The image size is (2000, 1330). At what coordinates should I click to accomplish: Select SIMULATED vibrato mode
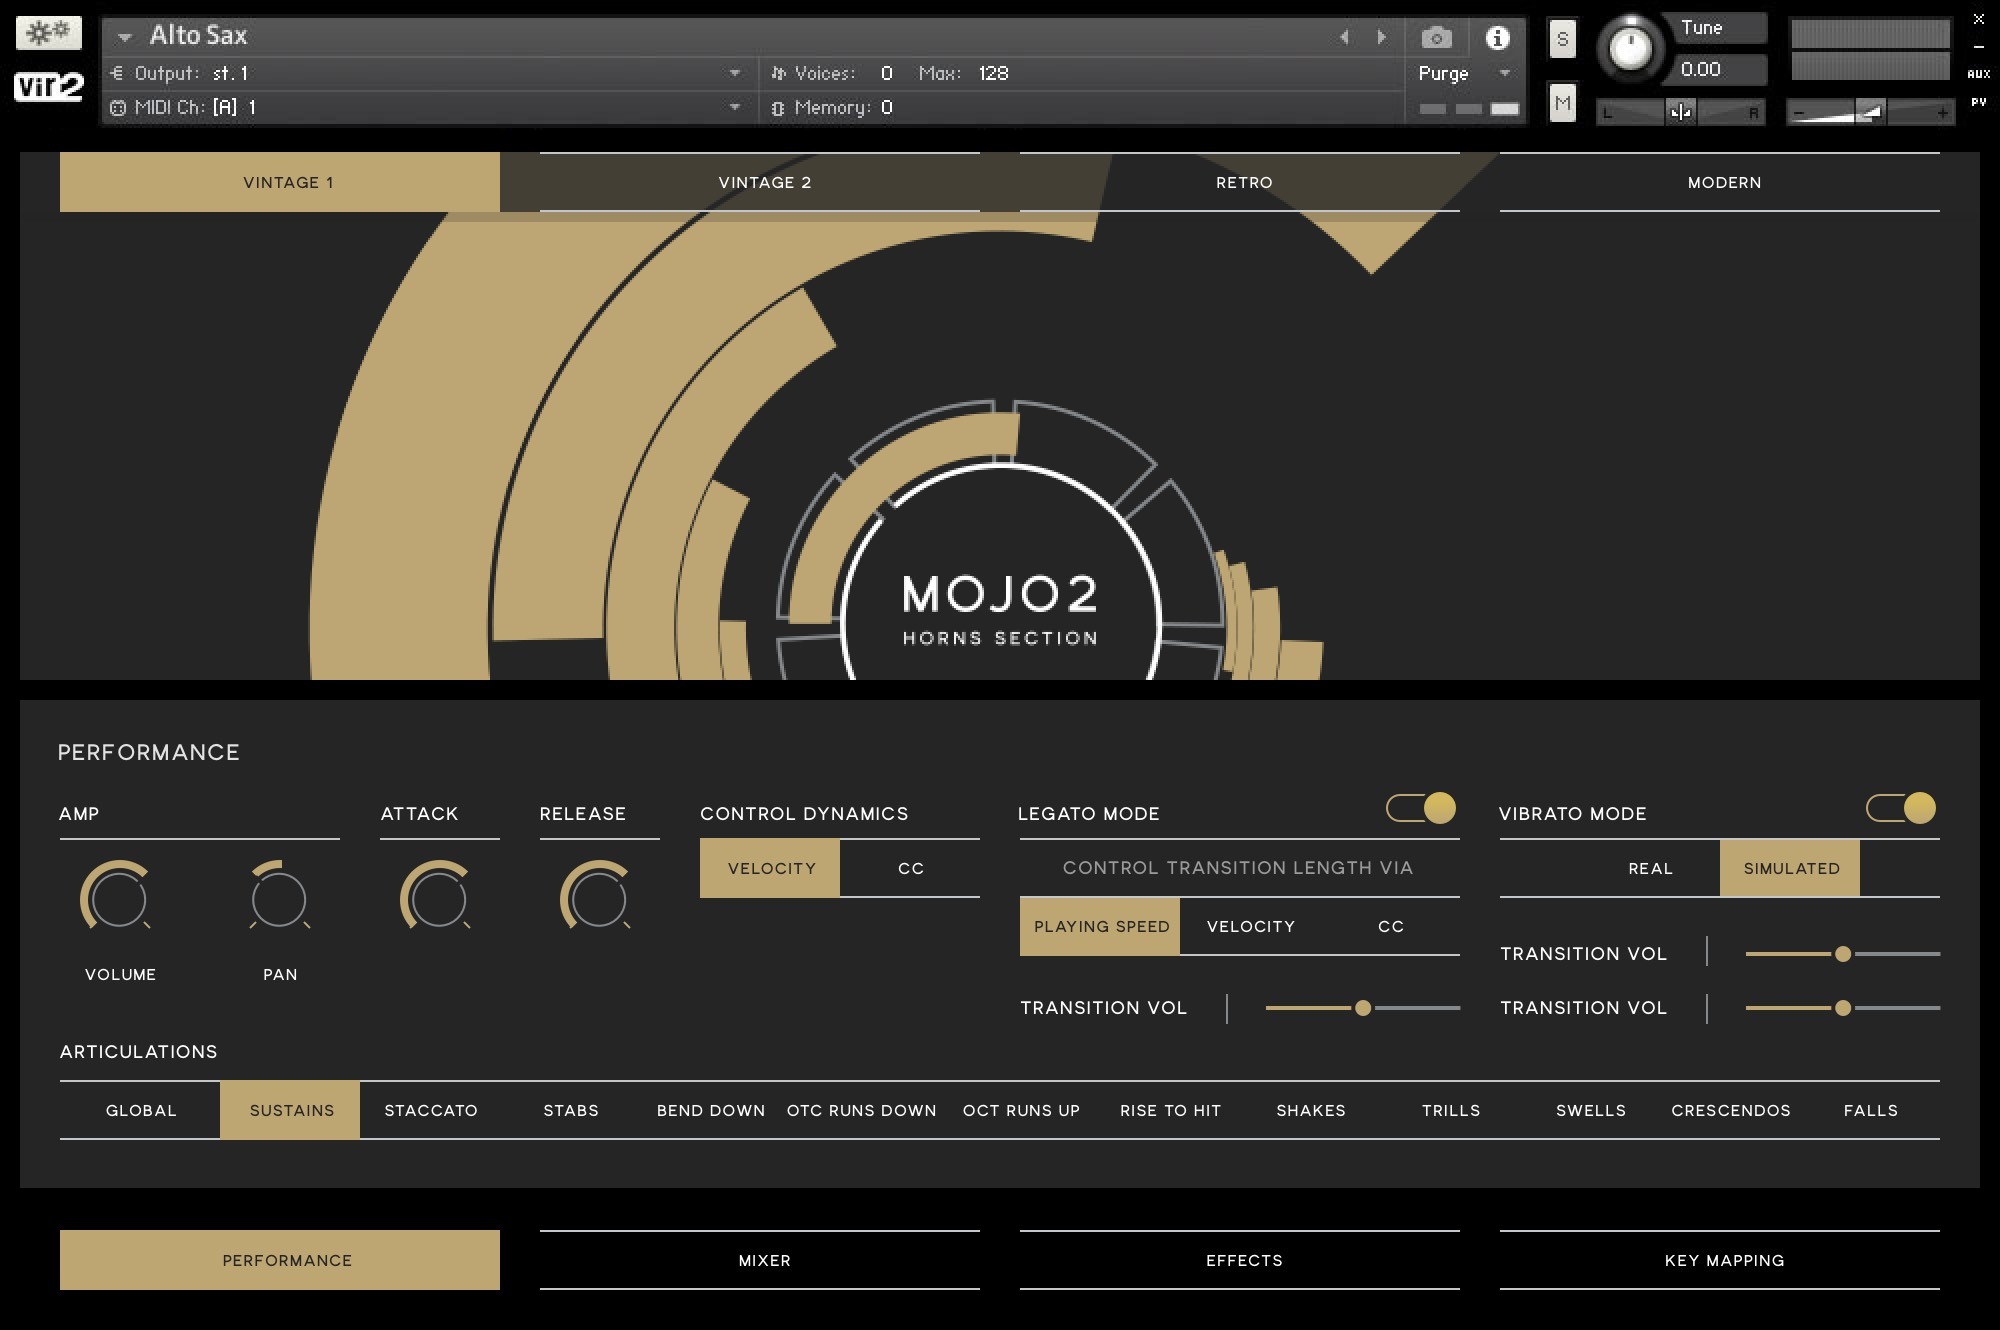pyautogui.click(x=1790, y=868)
